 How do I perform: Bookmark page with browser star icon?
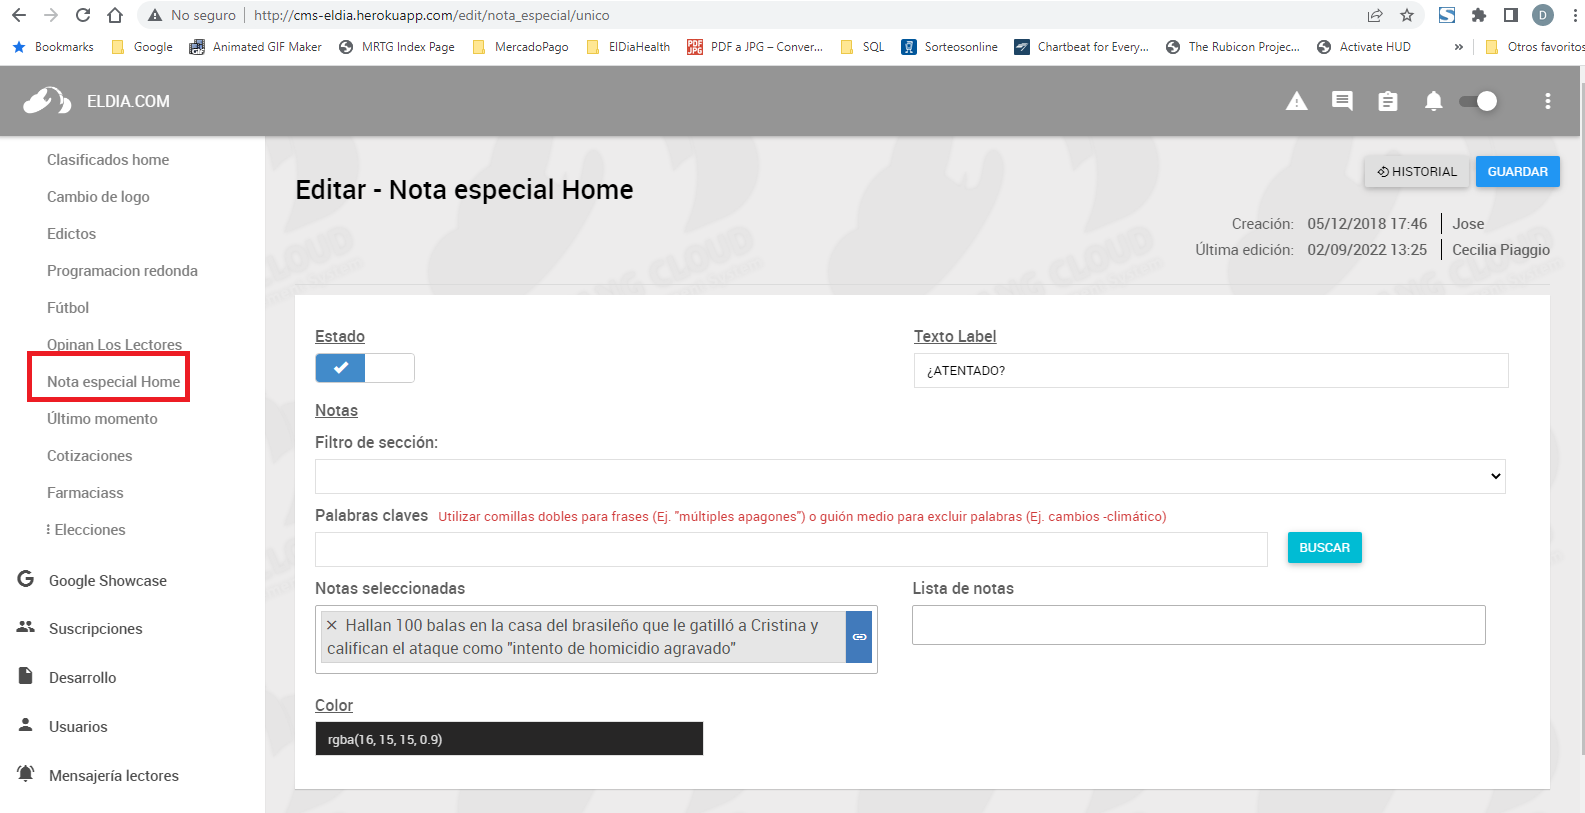tap(1407, 15)
